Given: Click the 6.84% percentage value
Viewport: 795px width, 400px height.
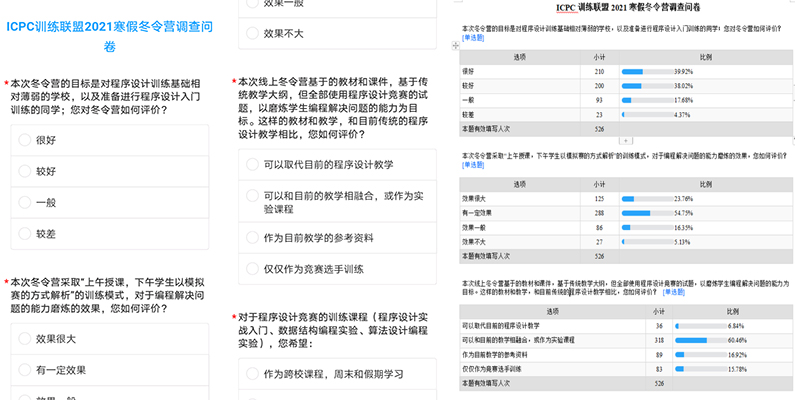Looking at the screenshot, I should click(736, 326).
